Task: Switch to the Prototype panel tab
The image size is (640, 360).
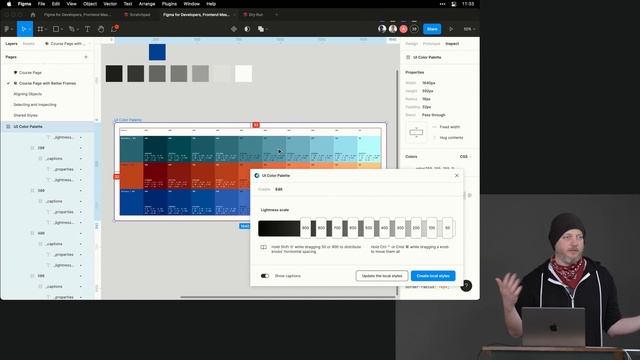Action: [x=431, y=44]
